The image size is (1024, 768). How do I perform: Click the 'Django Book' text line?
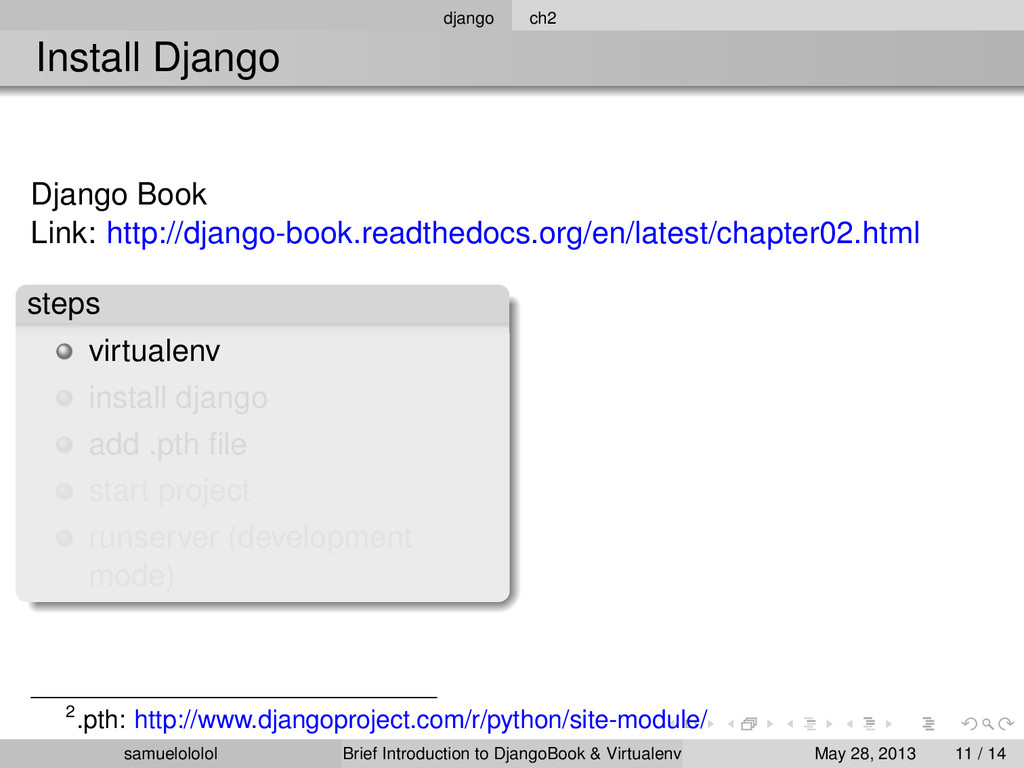(x=118, y=195)
